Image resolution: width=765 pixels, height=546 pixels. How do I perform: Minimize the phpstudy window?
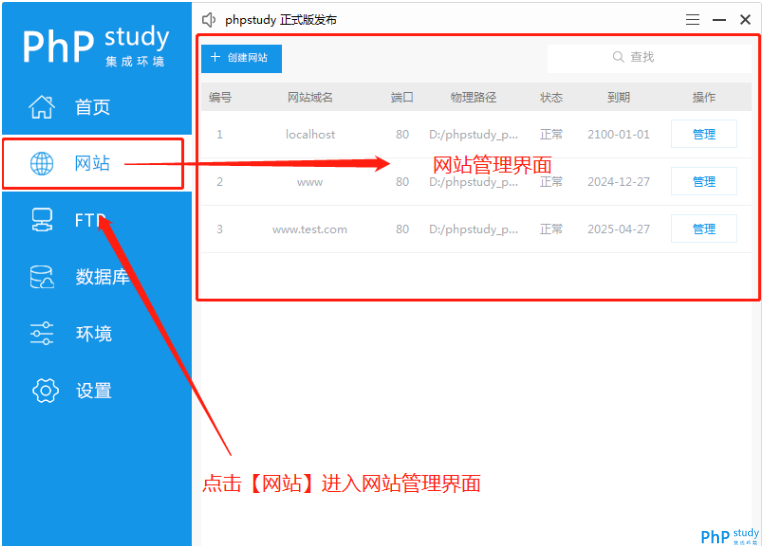pyautogui.click(x=719, y=20)
